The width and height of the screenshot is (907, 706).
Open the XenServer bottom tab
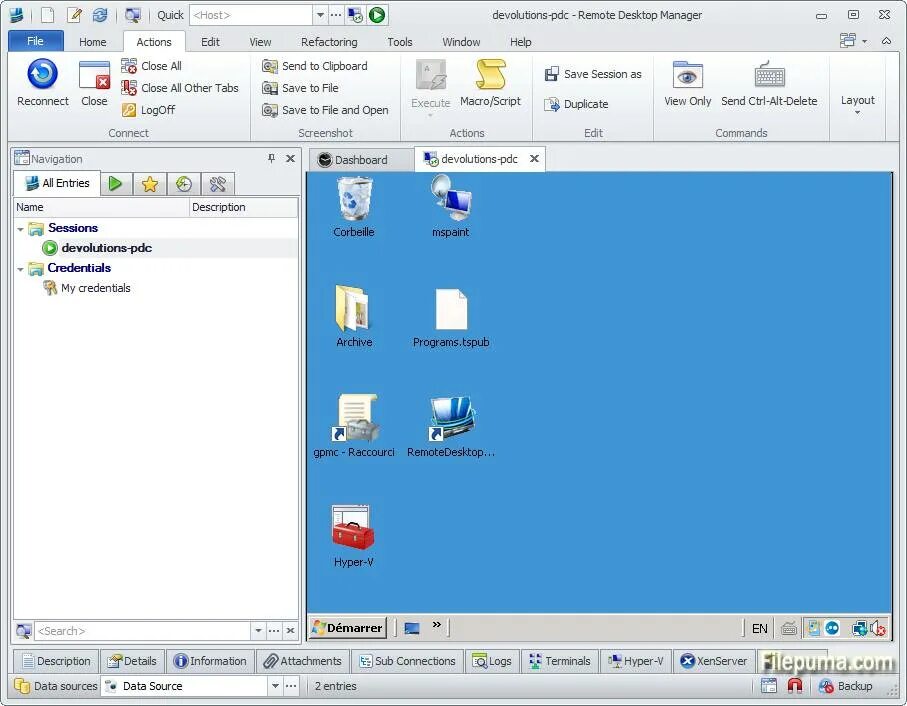[714, 661]
